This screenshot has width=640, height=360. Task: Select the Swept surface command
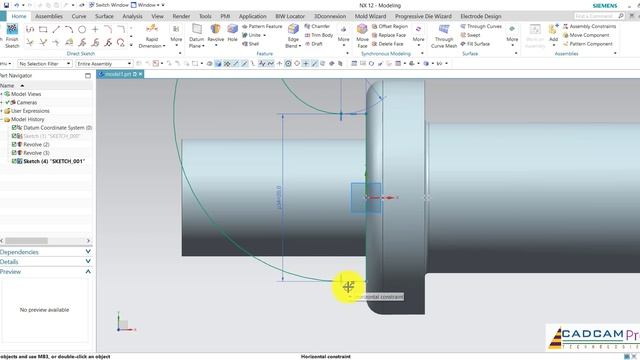pyautogui.click(x=470, y=35)
